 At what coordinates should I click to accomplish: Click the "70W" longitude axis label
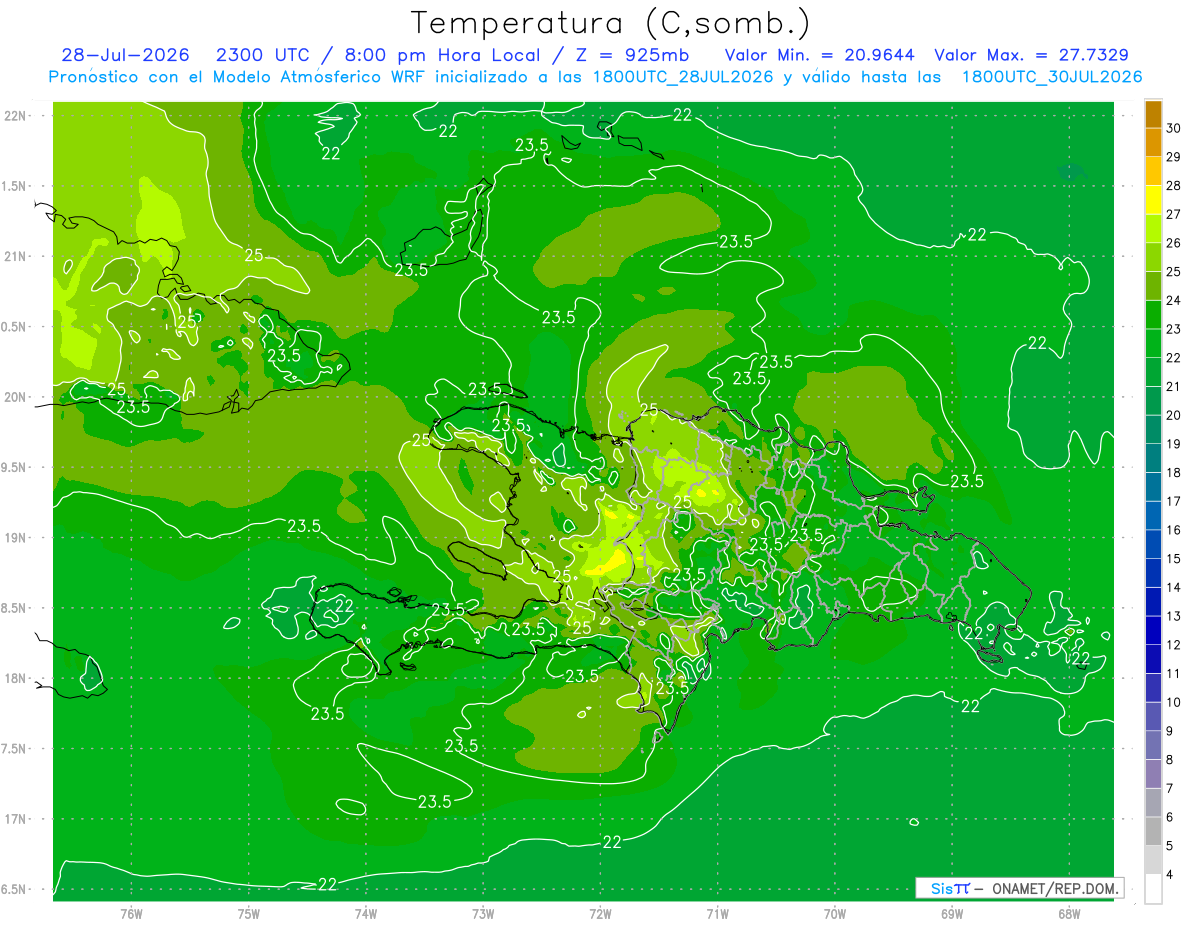coord(835,914)
